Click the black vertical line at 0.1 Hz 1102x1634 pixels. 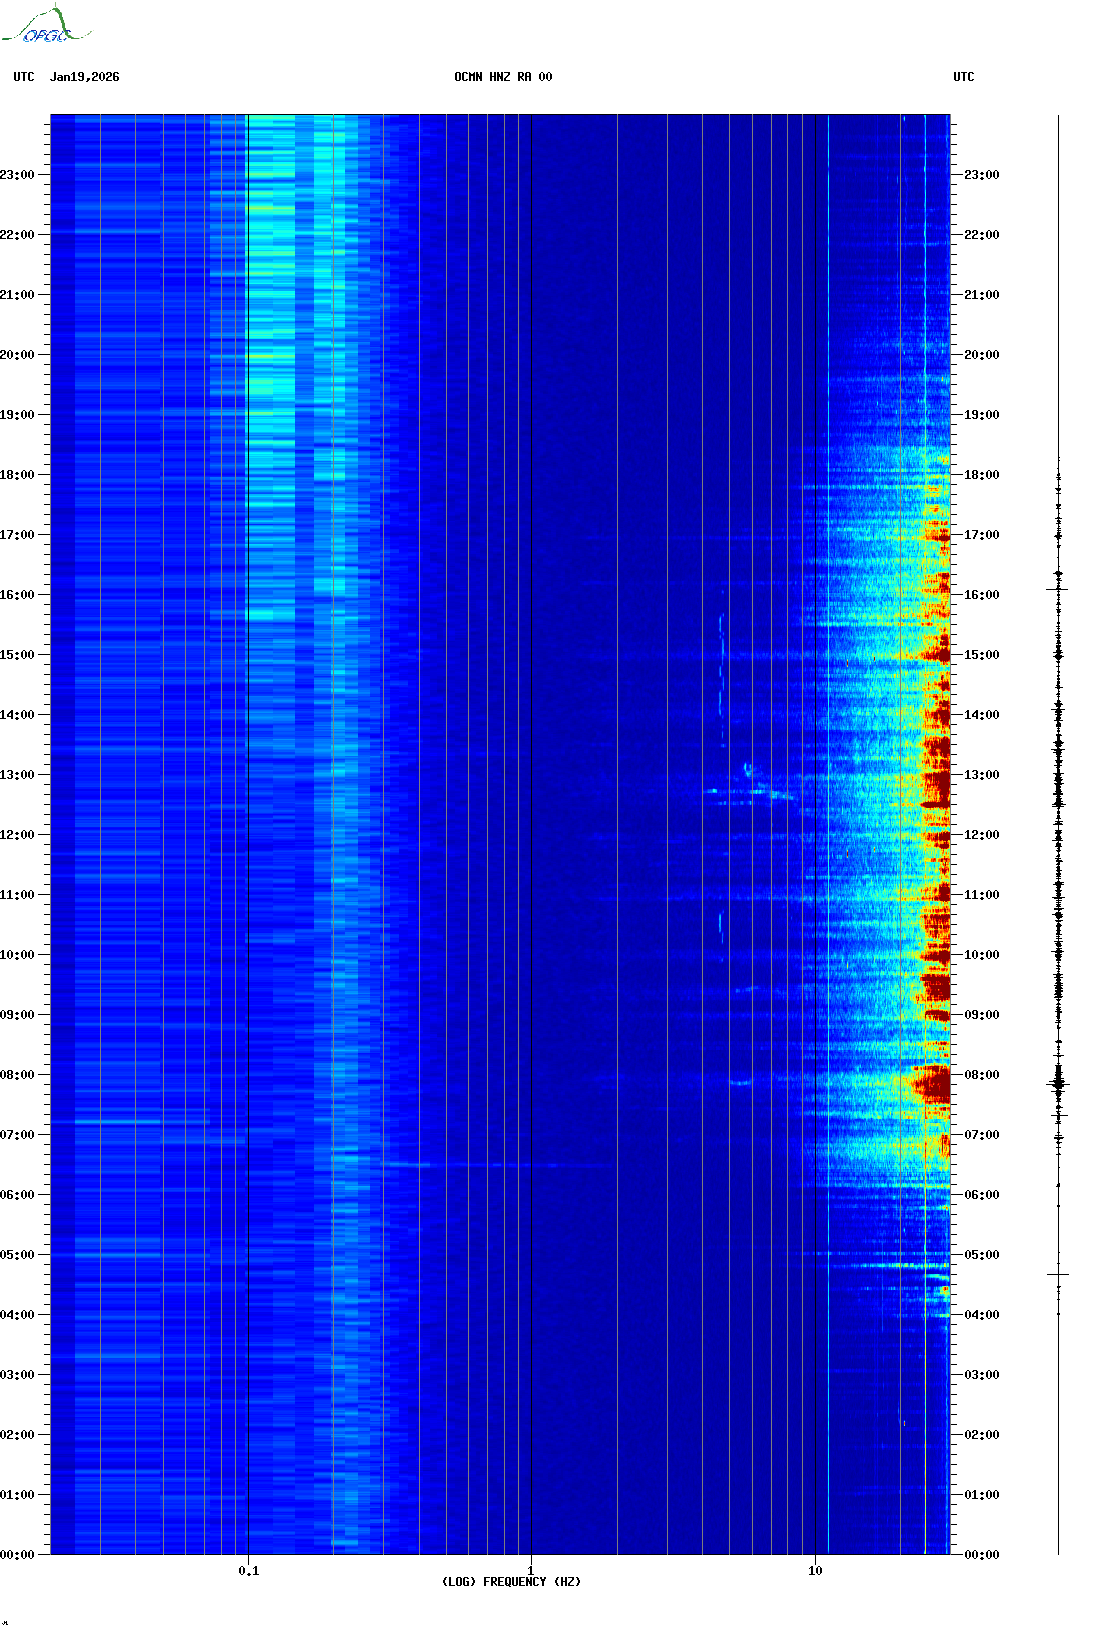(x=248, y=800)
